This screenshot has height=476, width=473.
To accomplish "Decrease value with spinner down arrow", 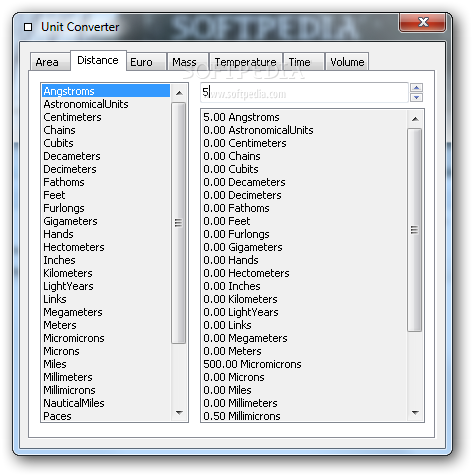I will tap(416, 98).
